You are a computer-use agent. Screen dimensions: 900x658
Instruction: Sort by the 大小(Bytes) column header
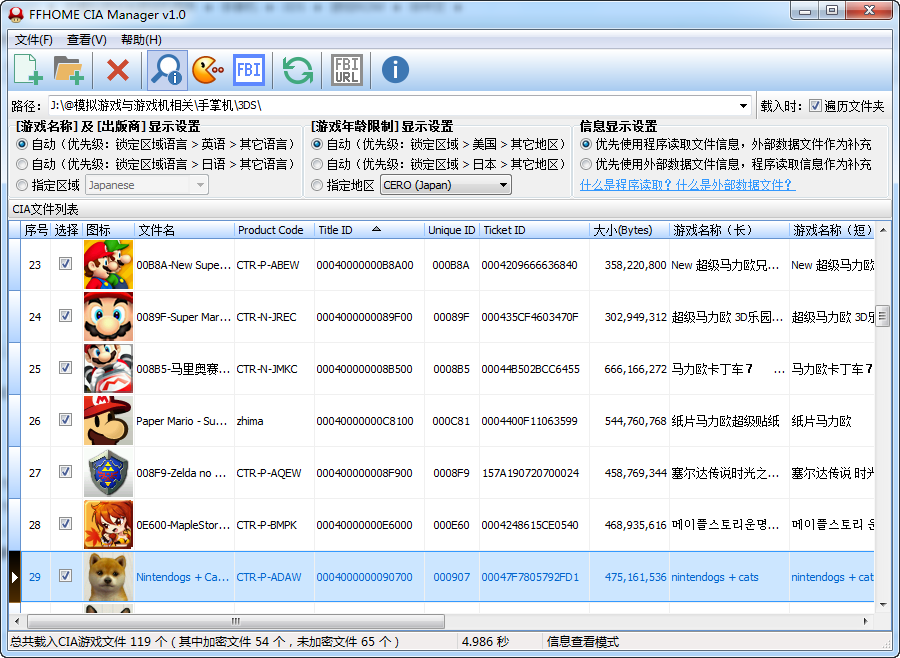tap(629, 230)
